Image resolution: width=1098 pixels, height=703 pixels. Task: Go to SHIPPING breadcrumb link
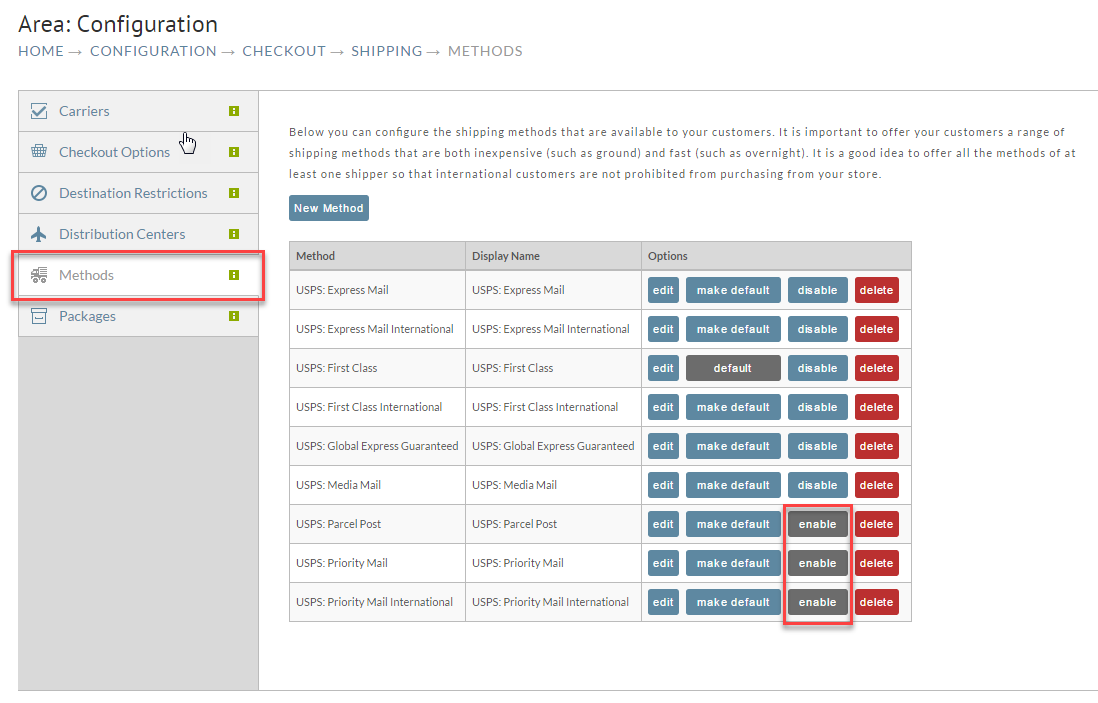click(387, 51)
